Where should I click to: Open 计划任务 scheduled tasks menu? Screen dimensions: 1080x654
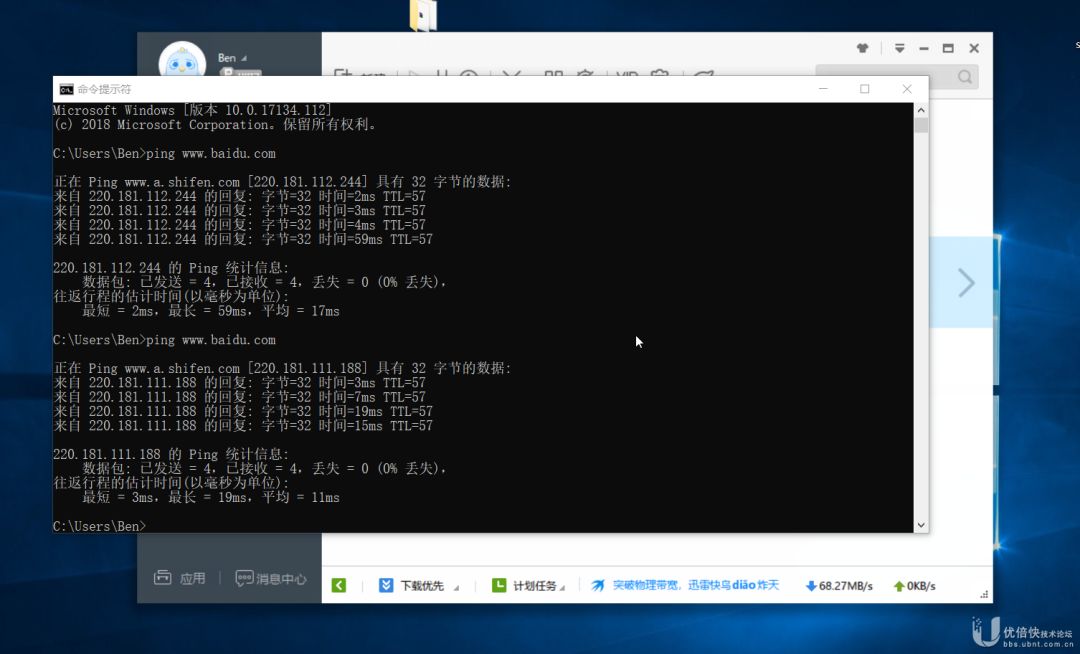(528, 585)
